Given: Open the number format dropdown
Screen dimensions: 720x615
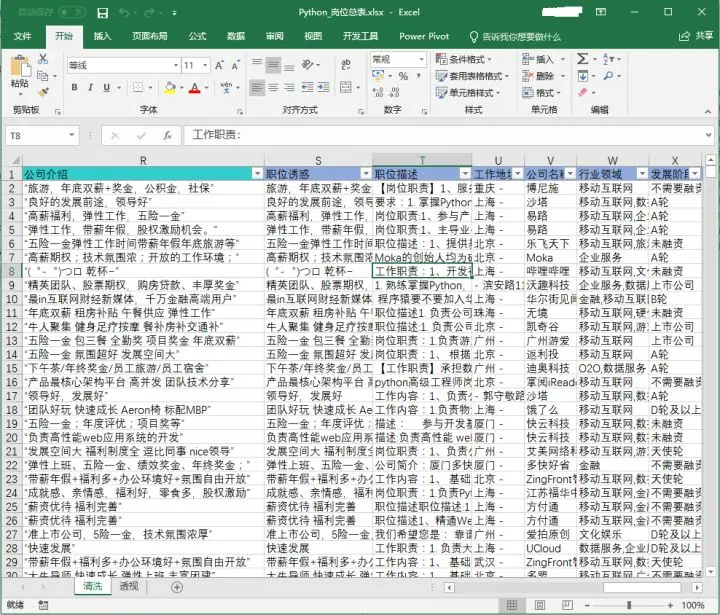Looking at the screenshot, I should [x=421, y=59].
